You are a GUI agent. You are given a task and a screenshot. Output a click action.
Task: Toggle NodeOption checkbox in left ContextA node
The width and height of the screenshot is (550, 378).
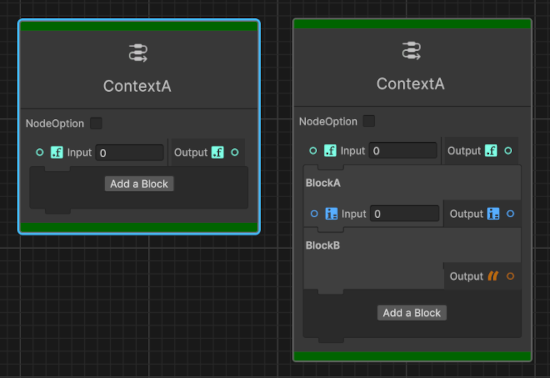click(96, 123)
